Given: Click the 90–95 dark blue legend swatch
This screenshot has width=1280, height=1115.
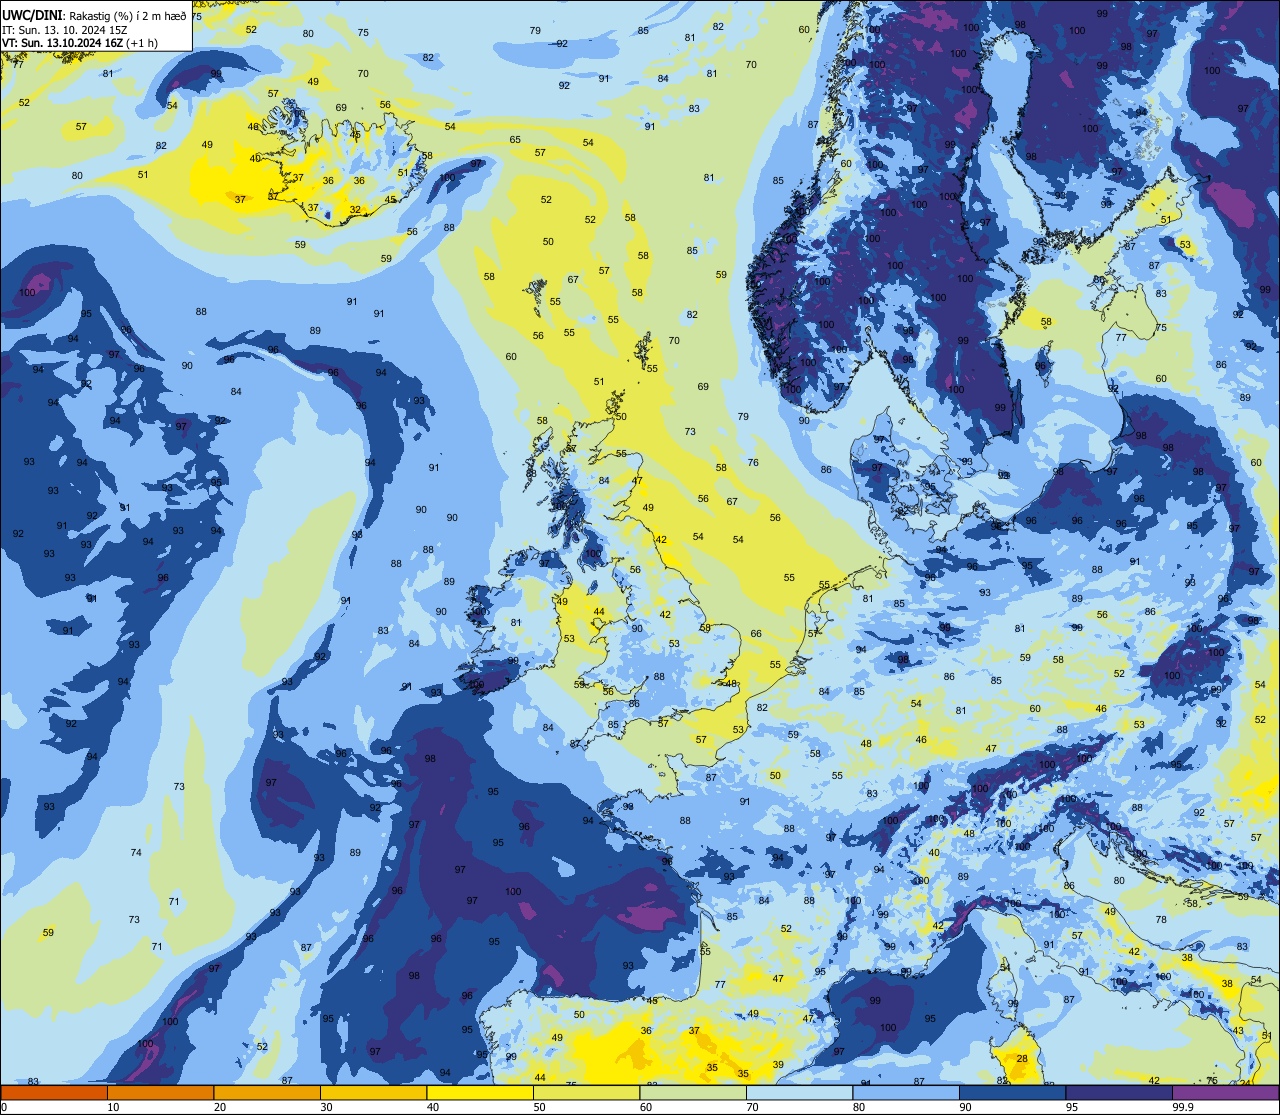Looking at the screenshot, I should 1012,1092.
